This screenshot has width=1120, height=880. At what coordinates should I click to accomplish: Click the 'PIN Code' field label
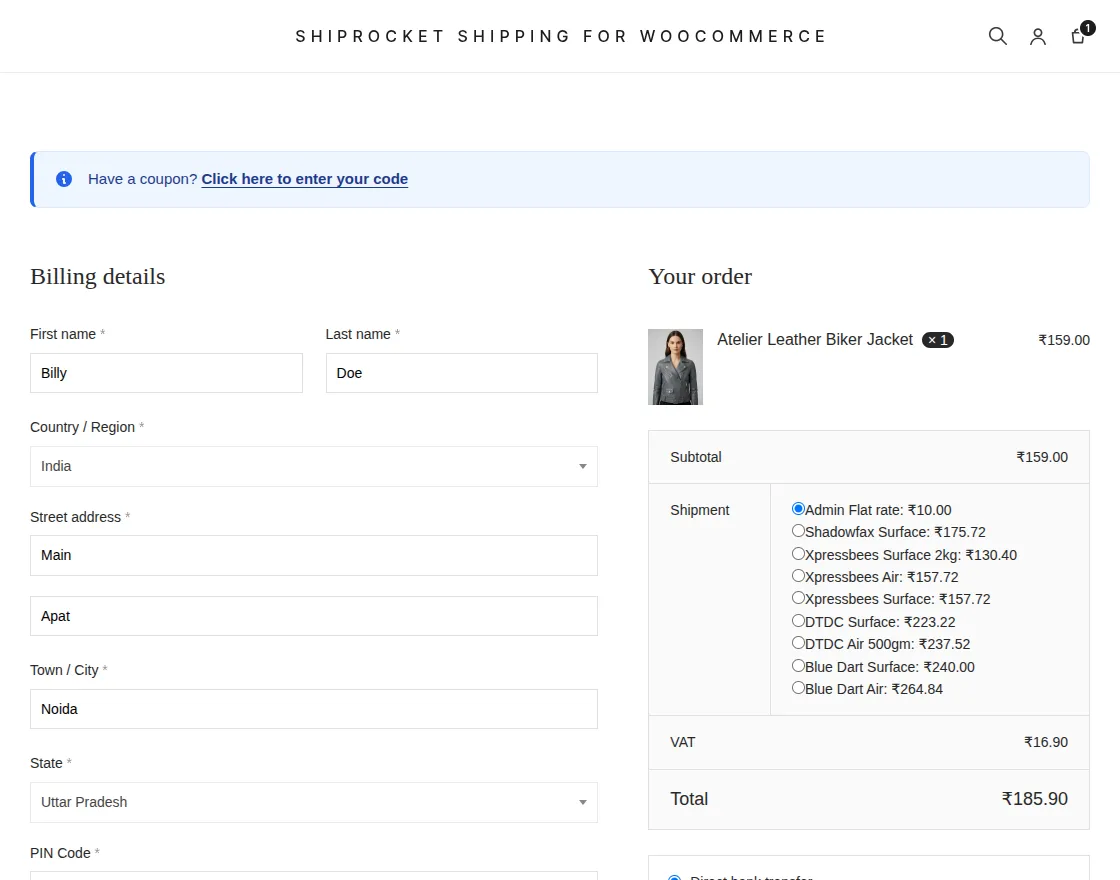(60, 853)
